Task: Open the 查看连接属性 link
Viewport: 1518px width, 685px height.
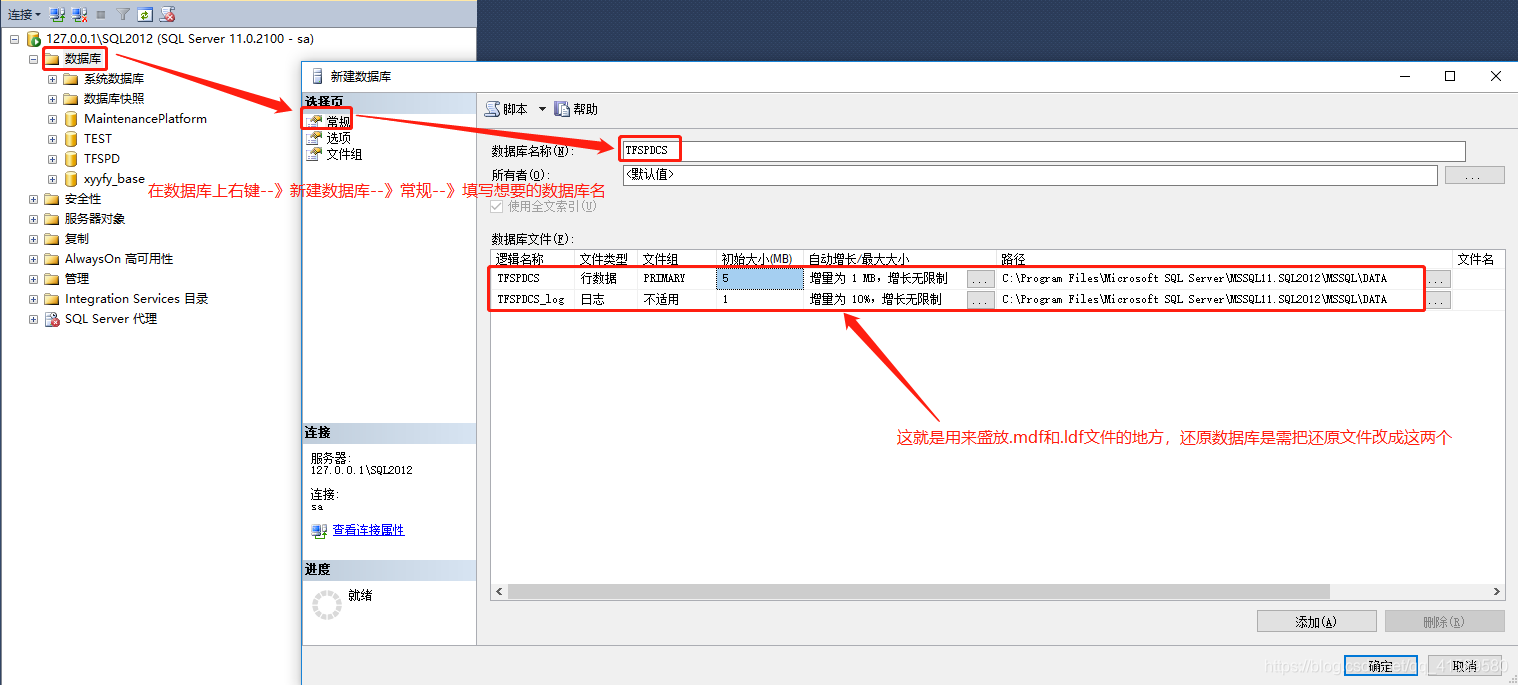Action: pos(368,530)
